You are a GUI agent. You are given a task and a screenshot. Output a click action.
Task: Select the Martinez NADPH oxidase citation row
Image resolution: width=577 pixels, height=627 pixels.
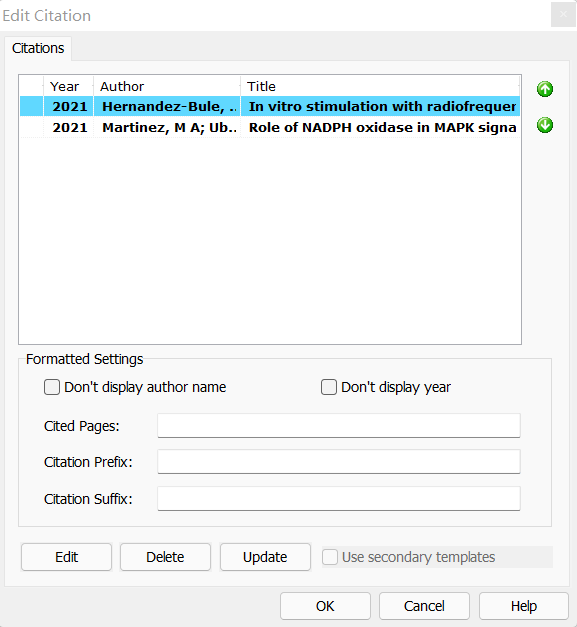[270, 127]
